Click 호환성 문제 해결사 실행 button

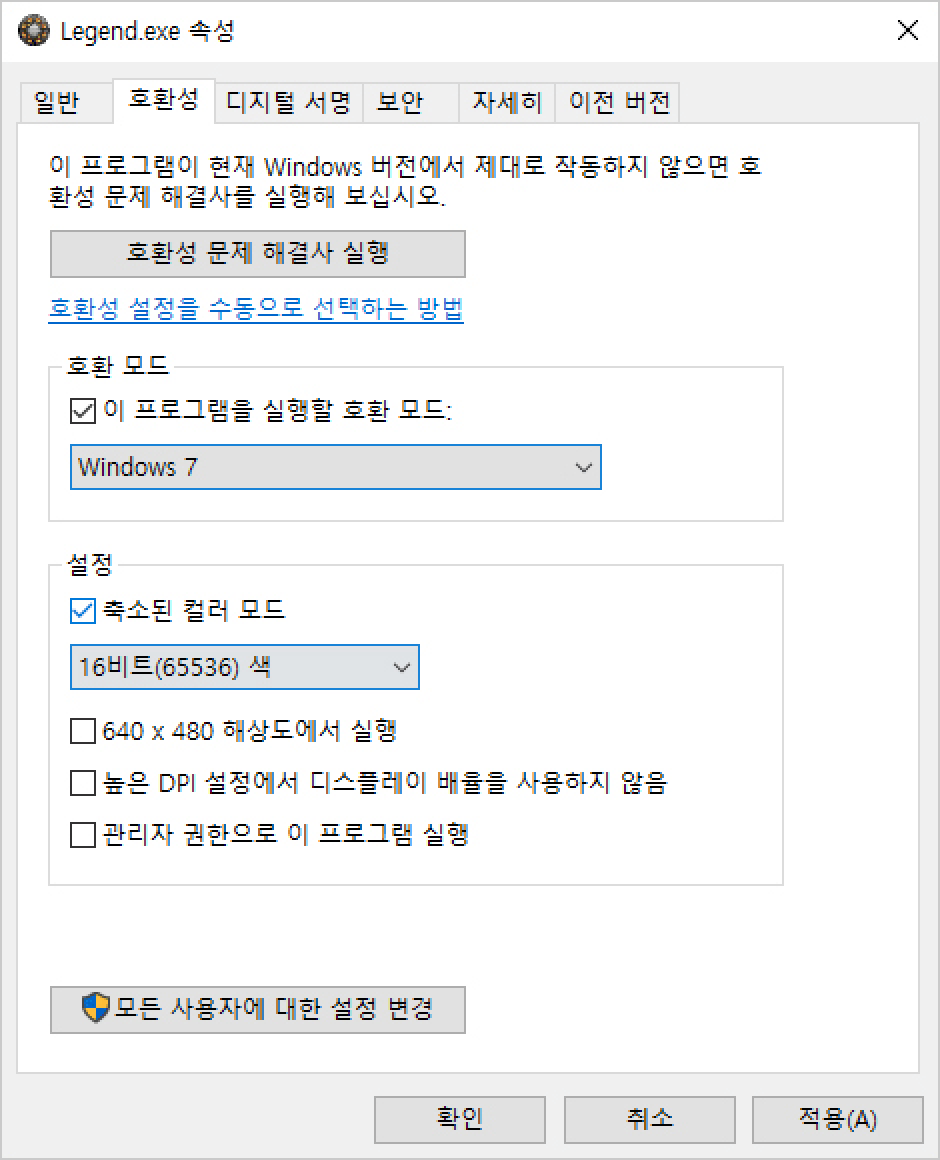[257, 254]
